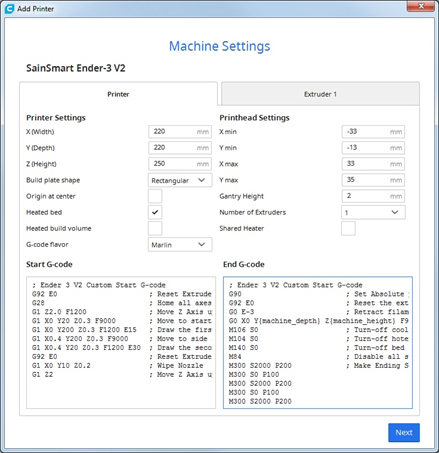Click the Cura logo icon in title bar

coord(9,9)
